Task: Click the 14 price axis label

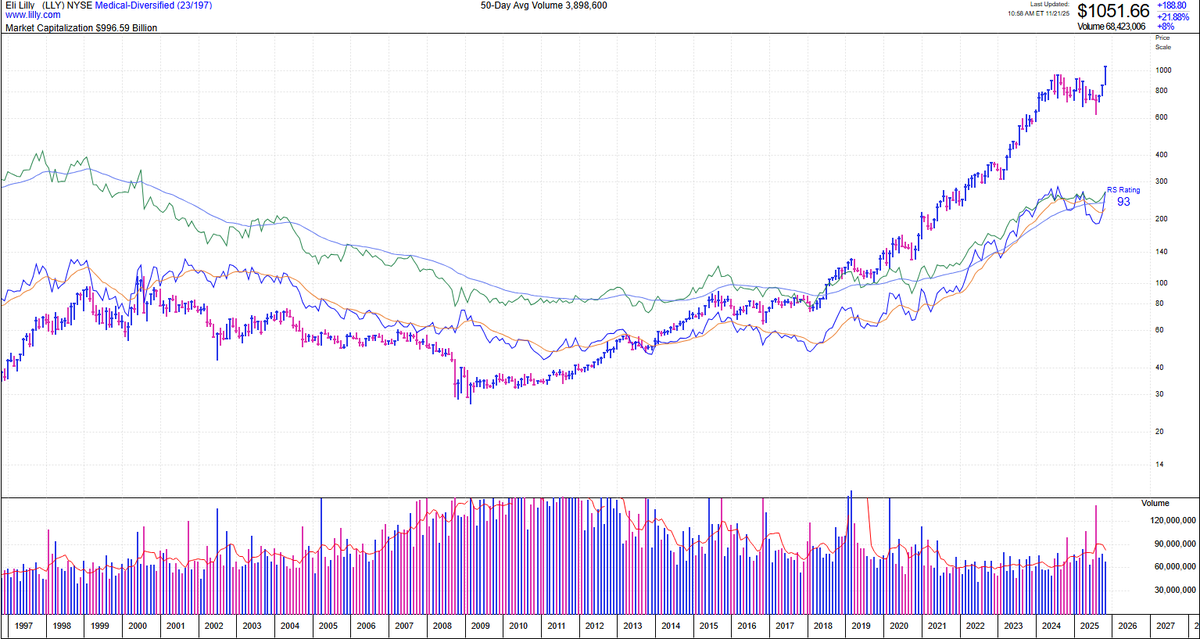Action: tap(1159, 465)
